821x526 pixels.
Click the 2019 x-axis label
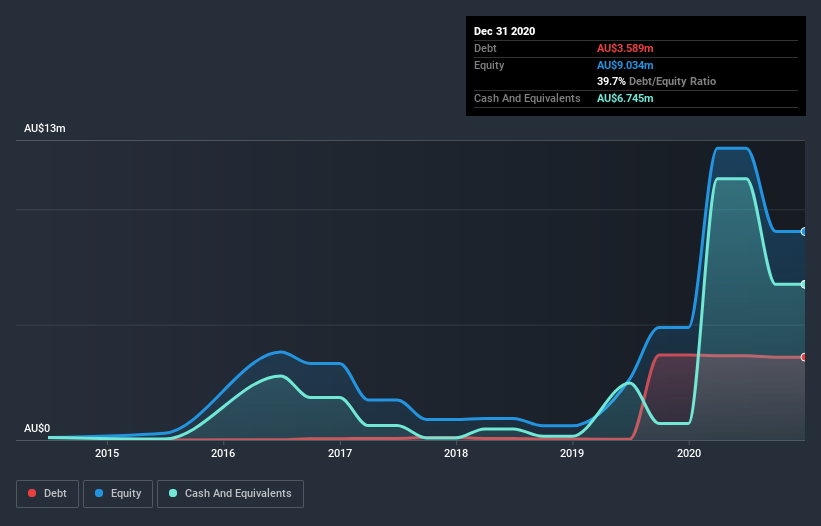click(x=572, y=453)
